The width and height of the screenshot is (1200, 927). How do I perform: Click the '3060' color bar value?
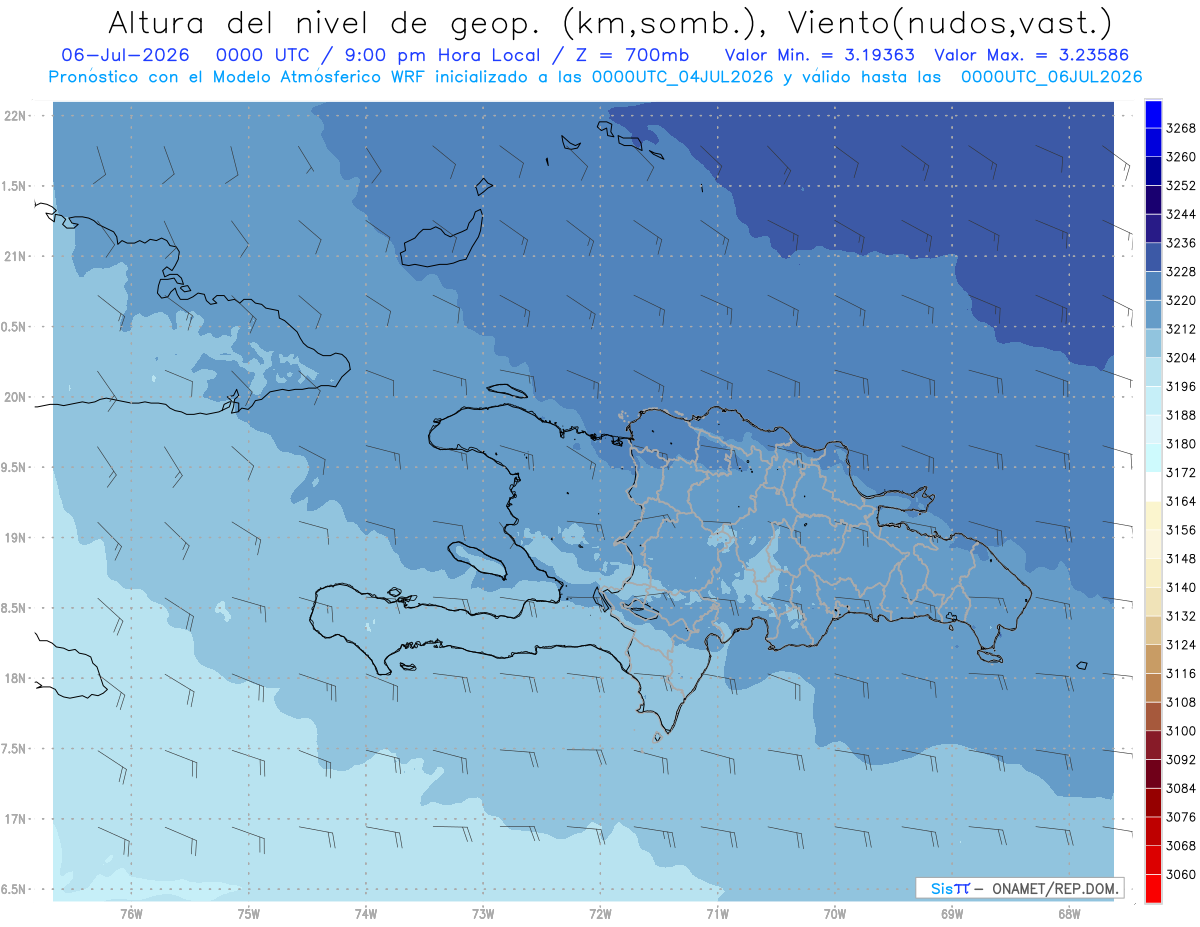click(x=1180, y=874)
